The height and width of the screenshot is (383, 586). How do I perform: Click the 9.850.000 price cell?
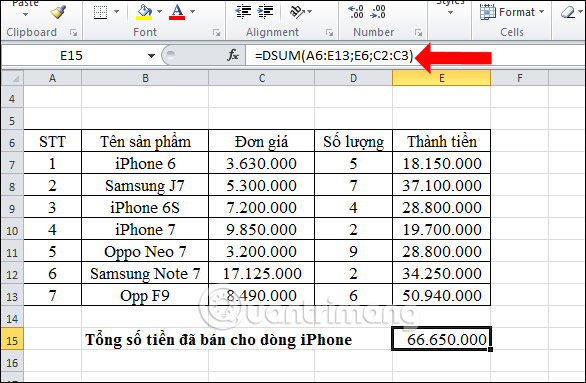[x=262, y=229]
